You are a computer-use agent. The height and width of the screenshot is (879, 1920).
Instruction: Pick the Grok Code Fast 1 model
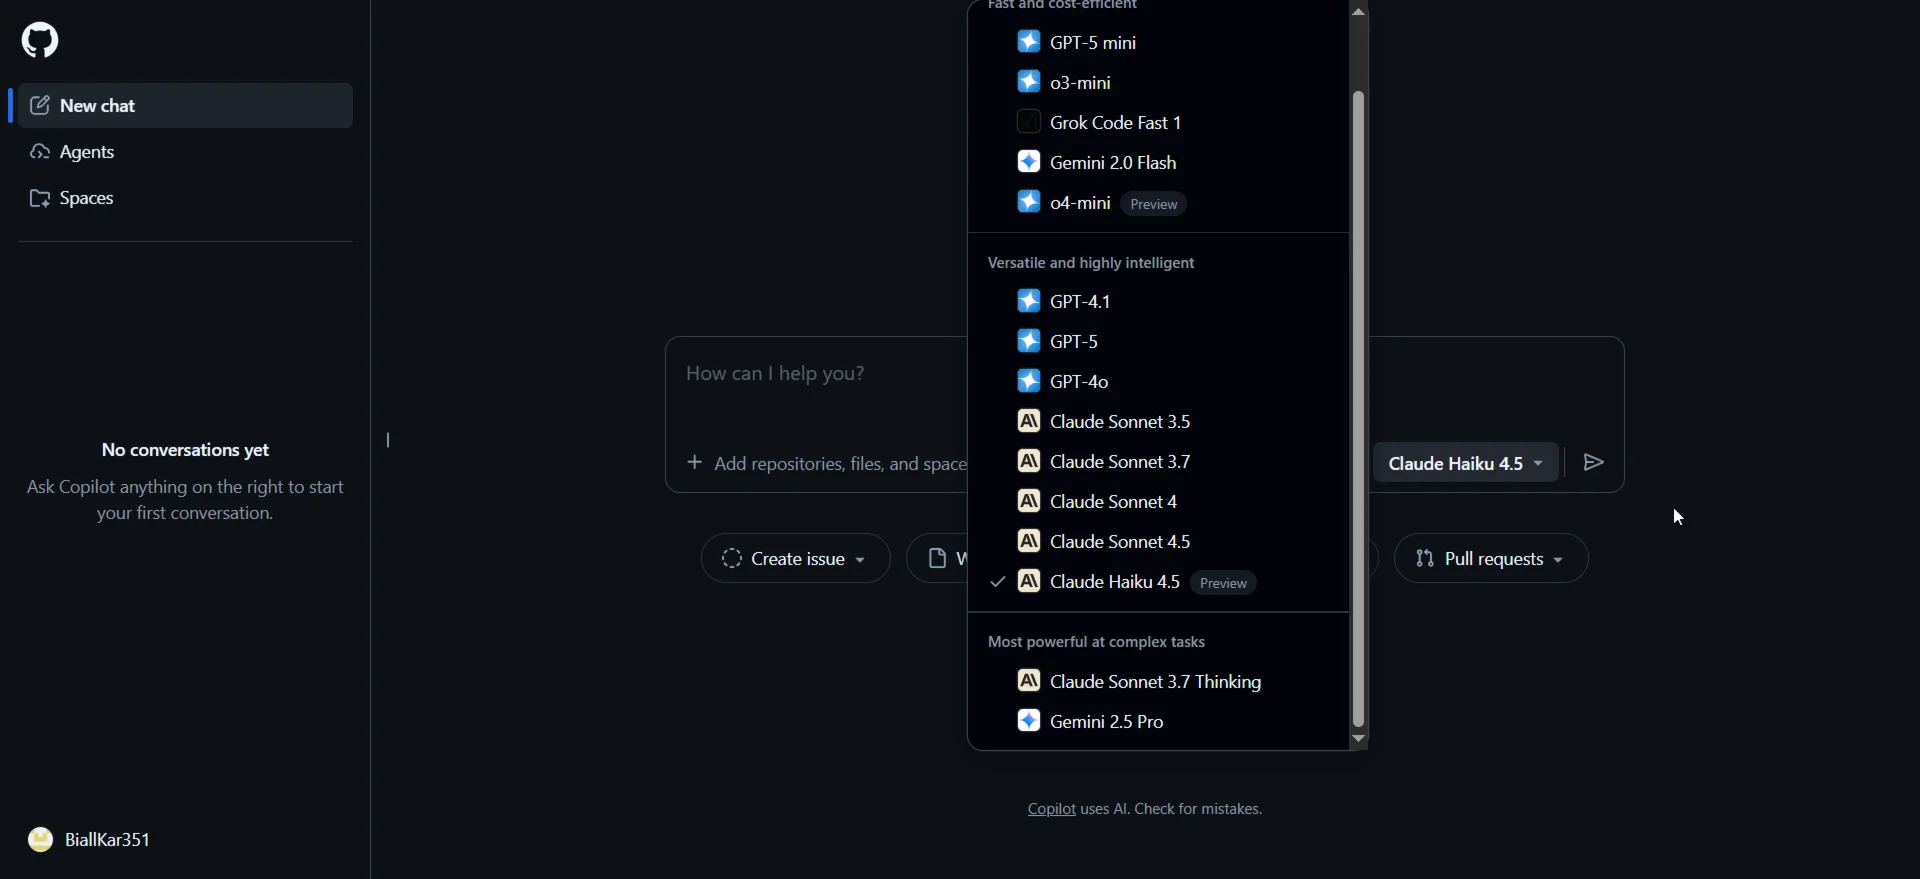1158,122
